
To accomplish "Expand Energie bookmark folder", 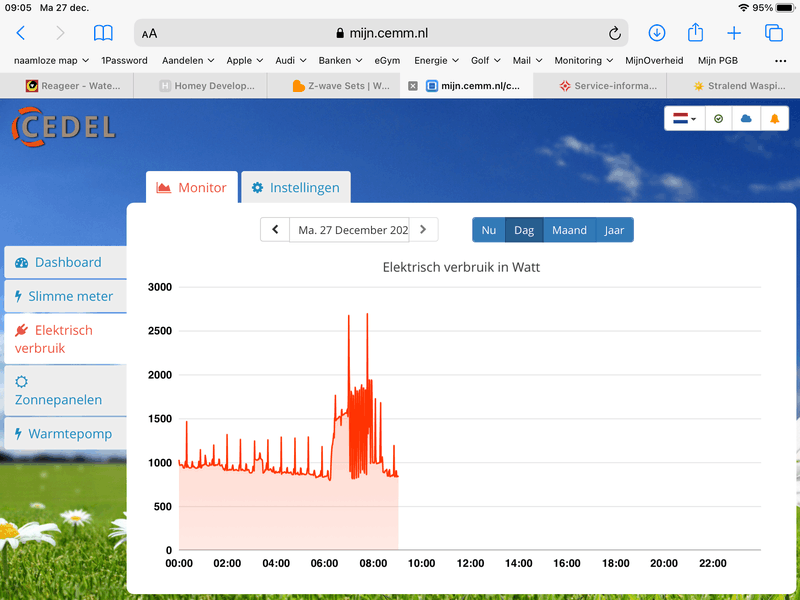I will [x=436, y=60].
